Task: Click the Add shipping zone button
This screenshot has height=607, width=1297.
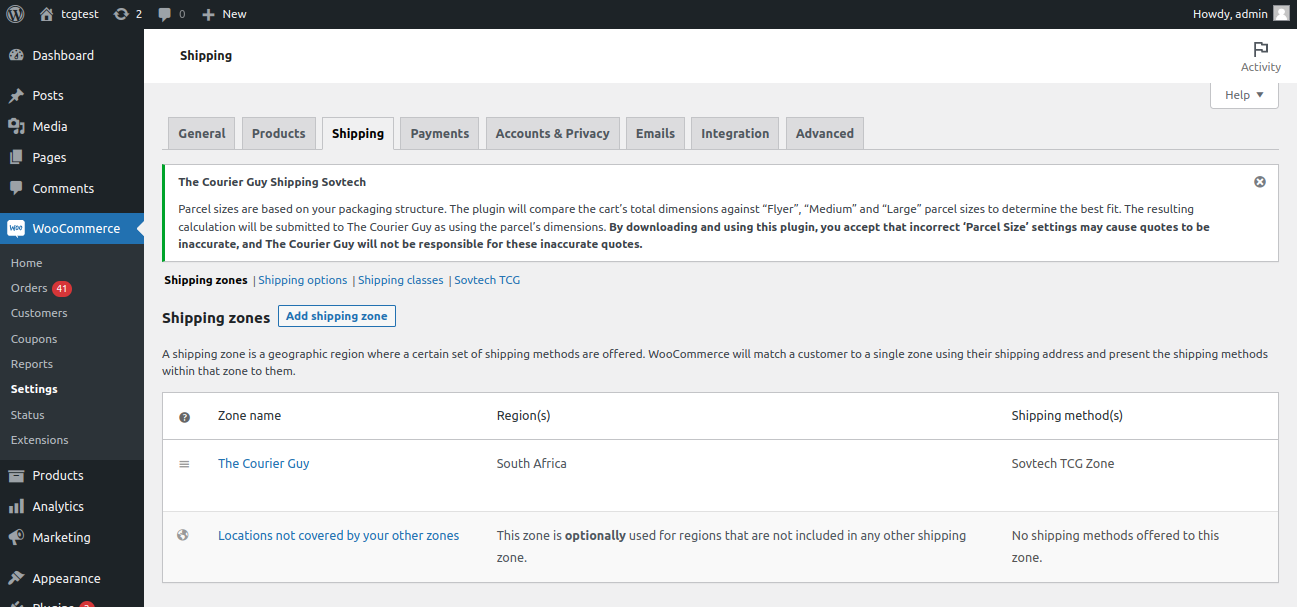Action: (x=337, y=316)
